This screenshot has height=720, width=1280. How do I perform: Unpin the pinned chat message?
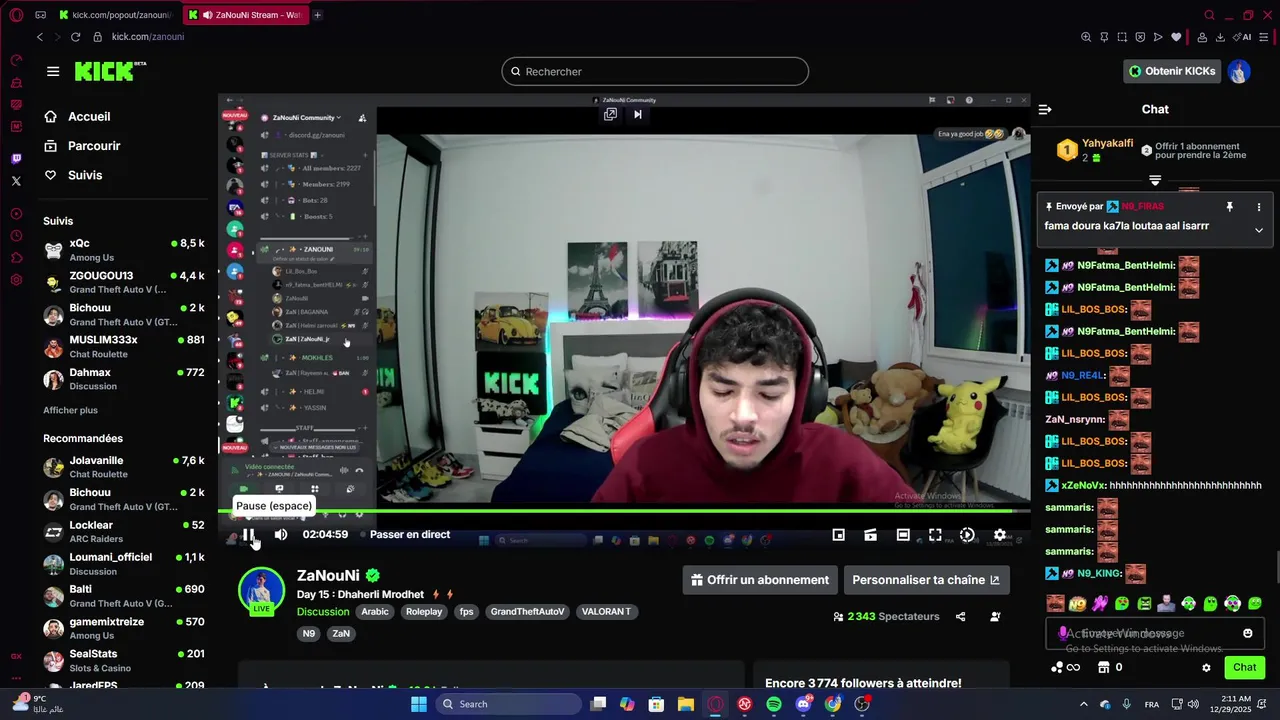coord(1230,207)
